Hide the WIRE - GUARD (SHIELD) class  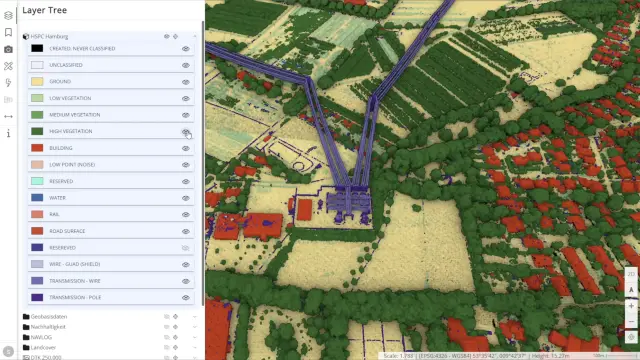(186, 264)
